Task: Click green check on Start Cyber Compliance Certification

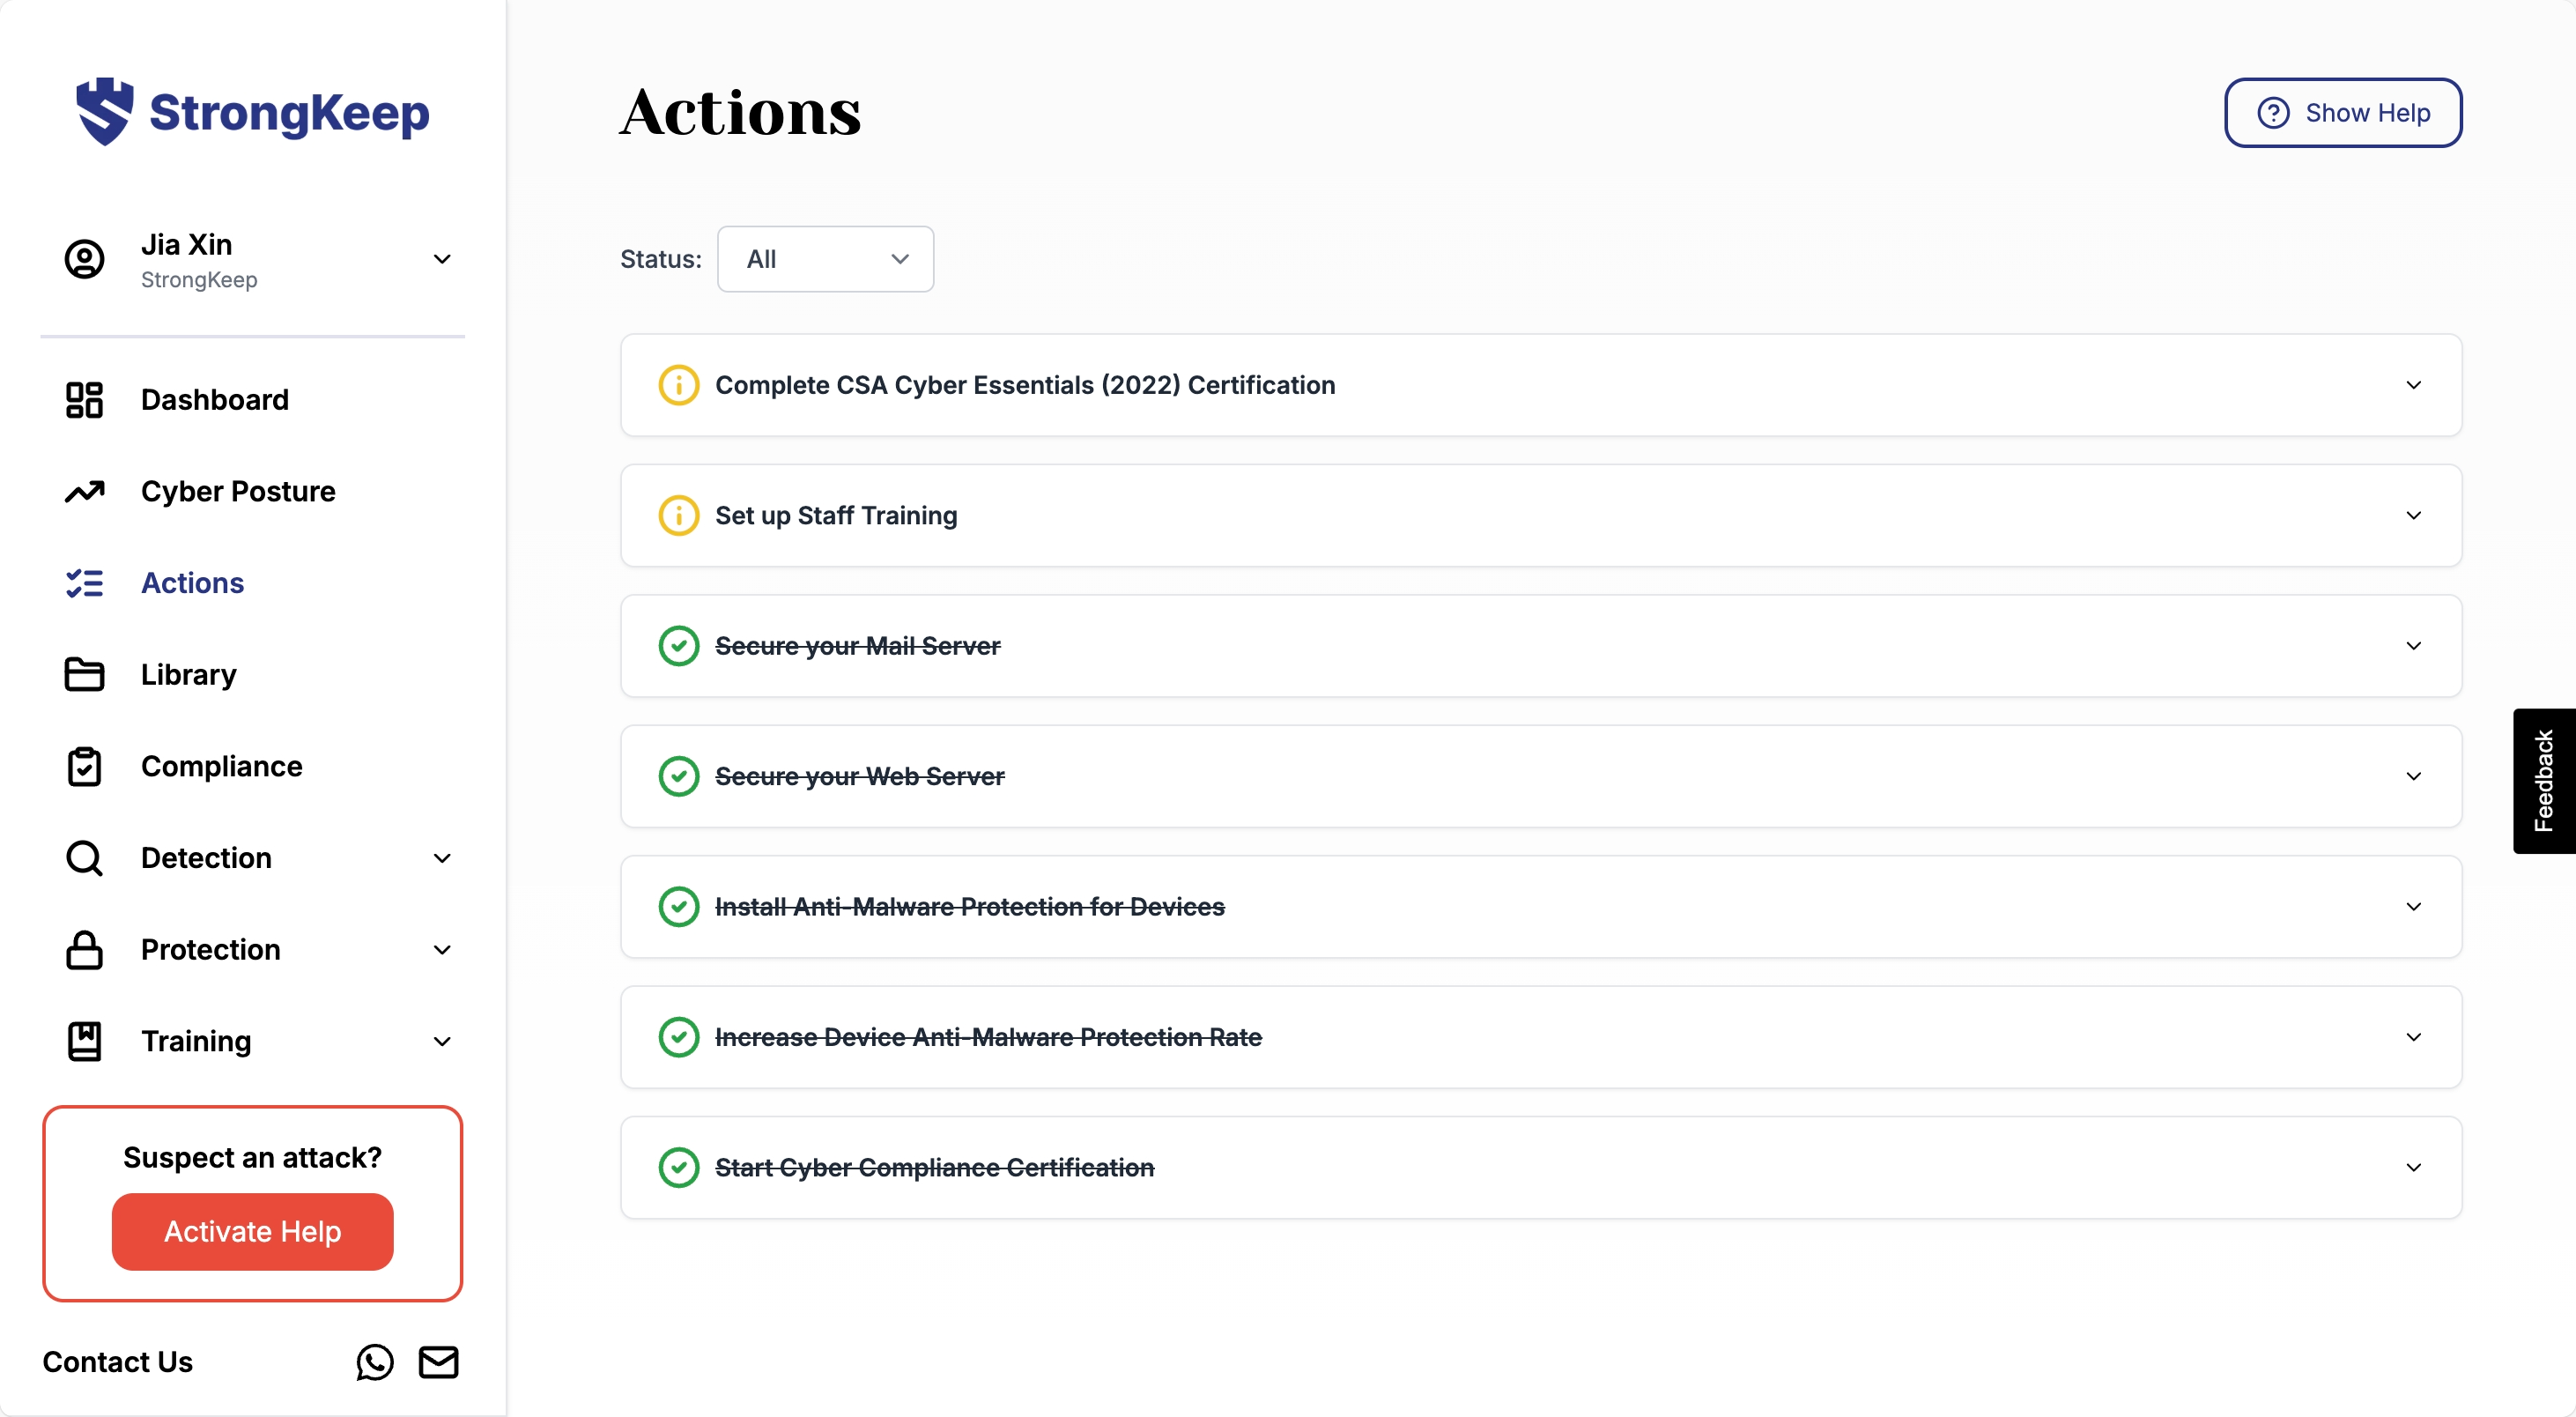Action: 678,1167
